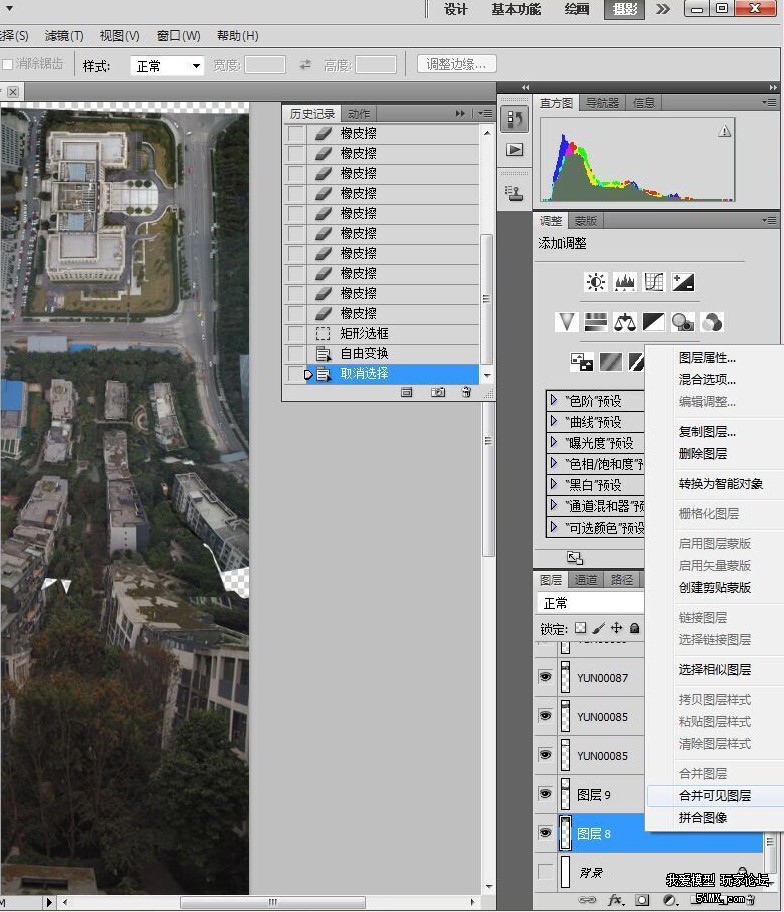This screenshot has width=784, height=912.
Task: Choose 合并可见图层 from context menu
Action: tap(714, 796)
